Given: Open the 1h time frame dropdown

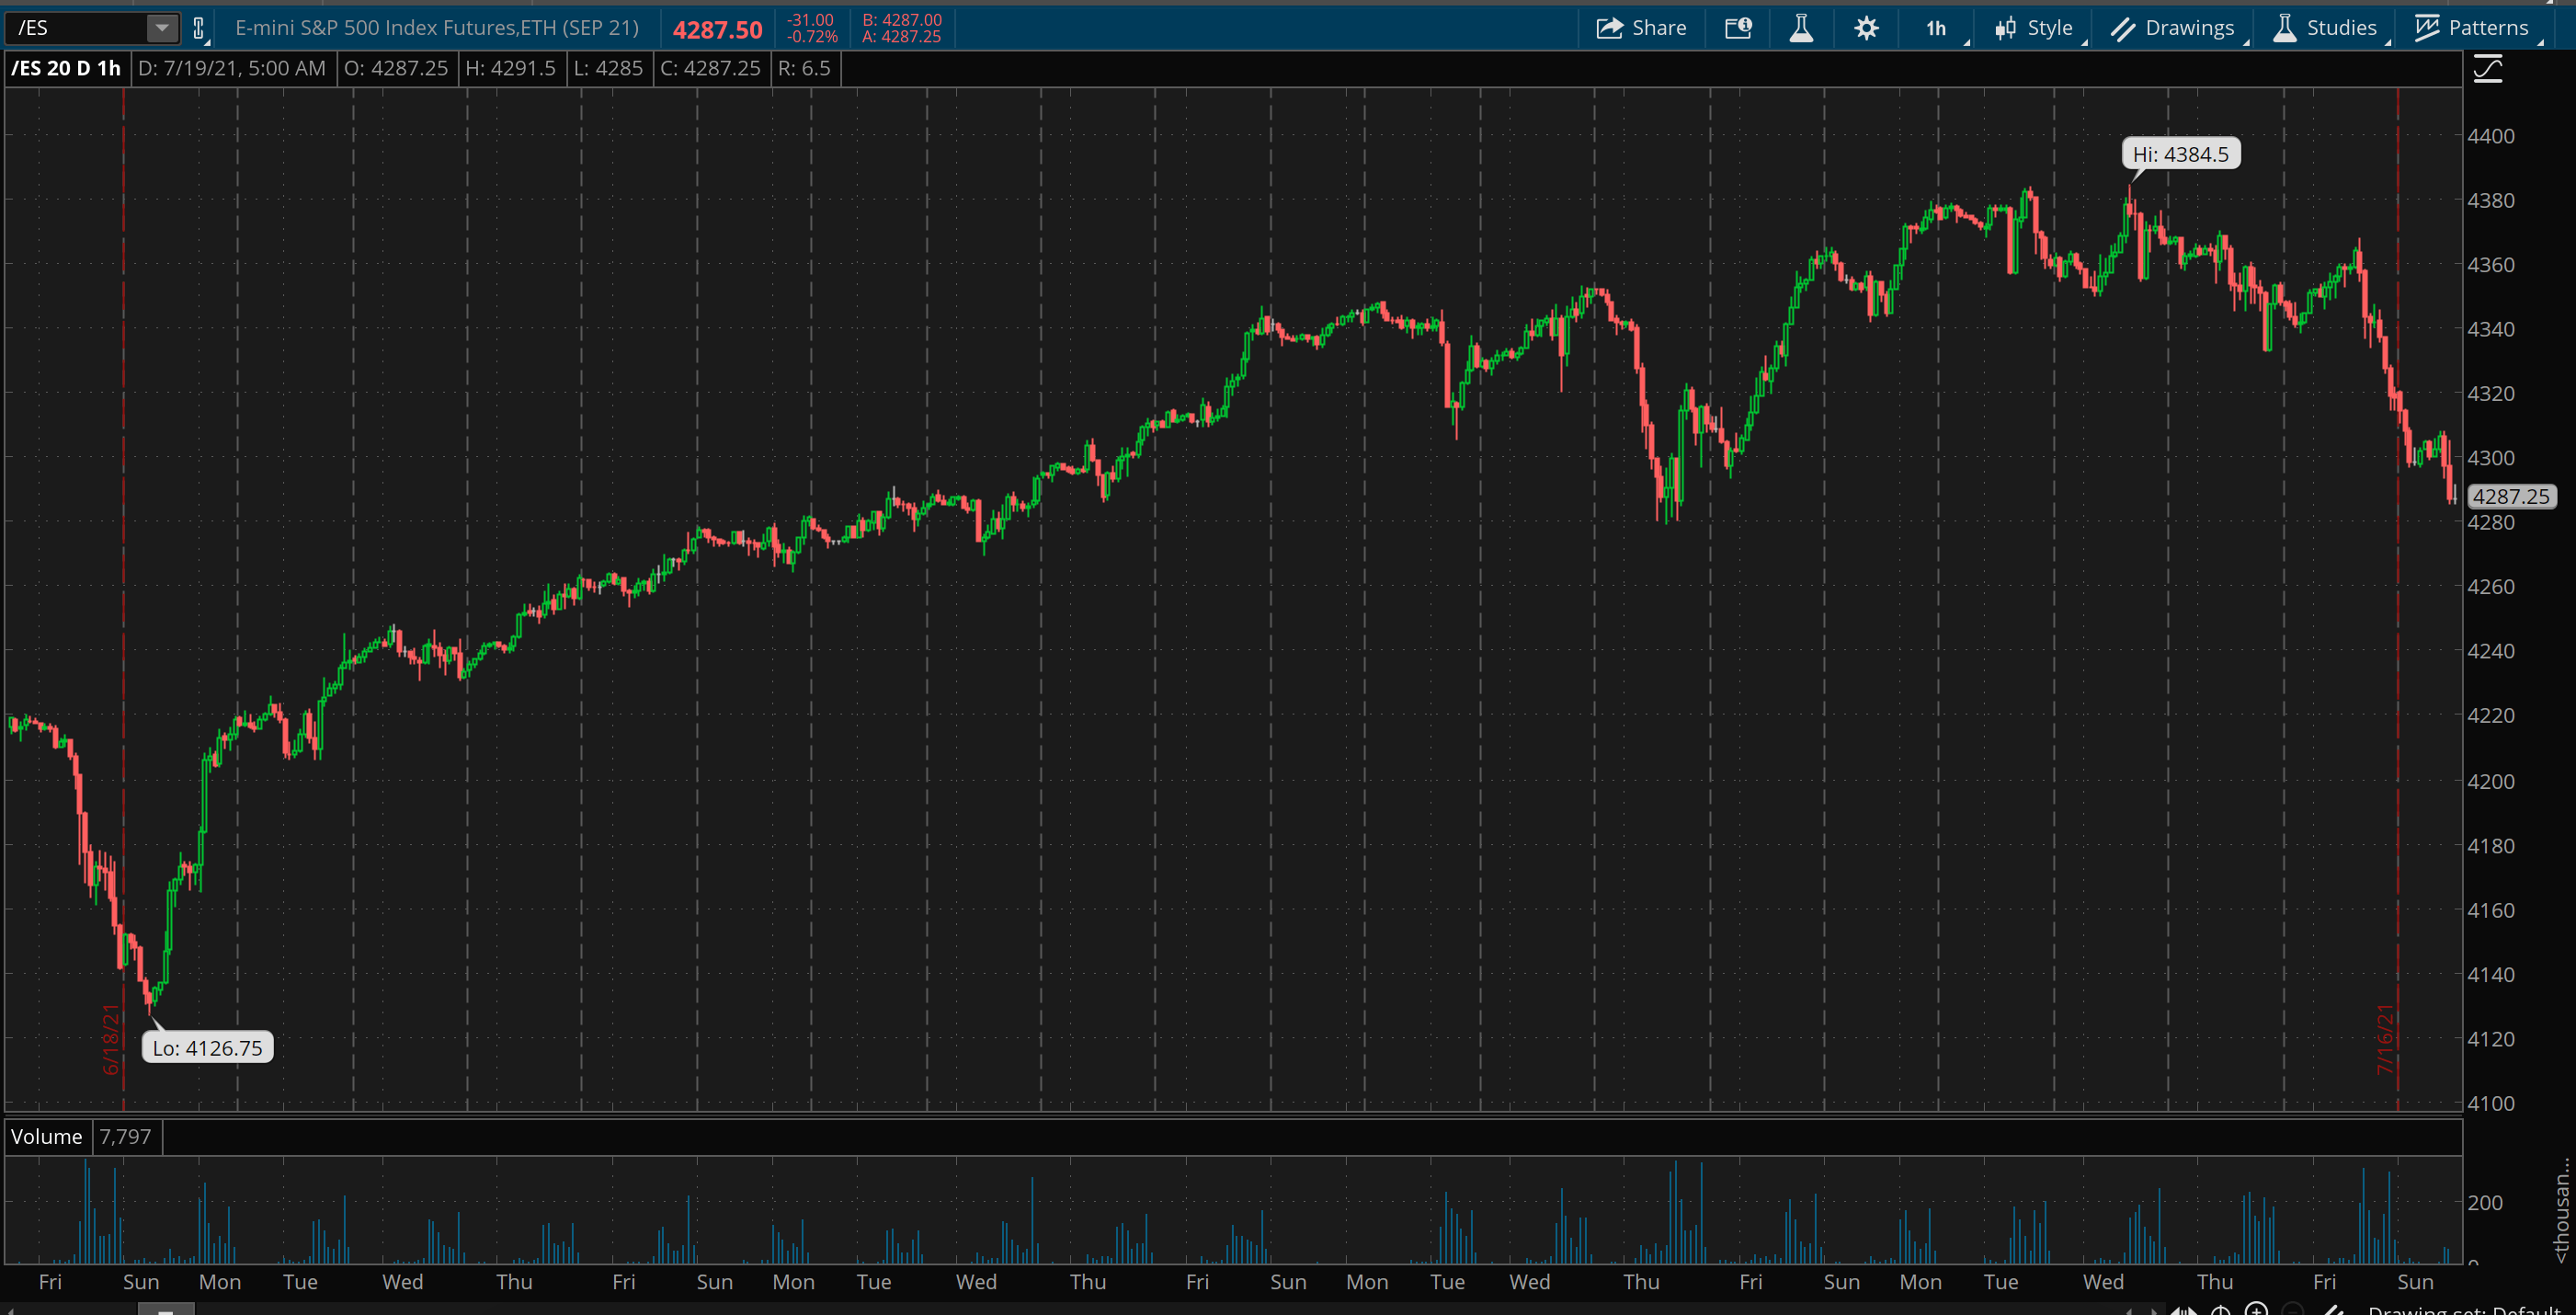Looking at the screenshot, I should [1938, 28].
